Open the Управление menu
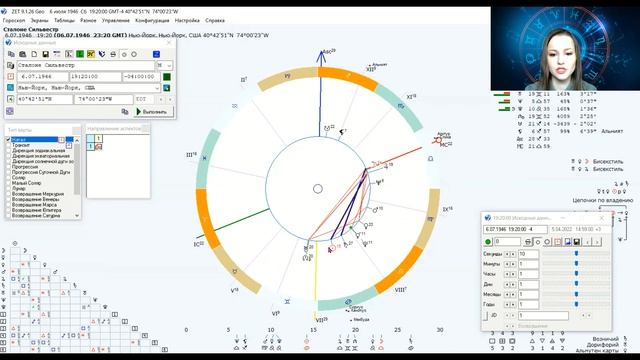 (116, 20)
